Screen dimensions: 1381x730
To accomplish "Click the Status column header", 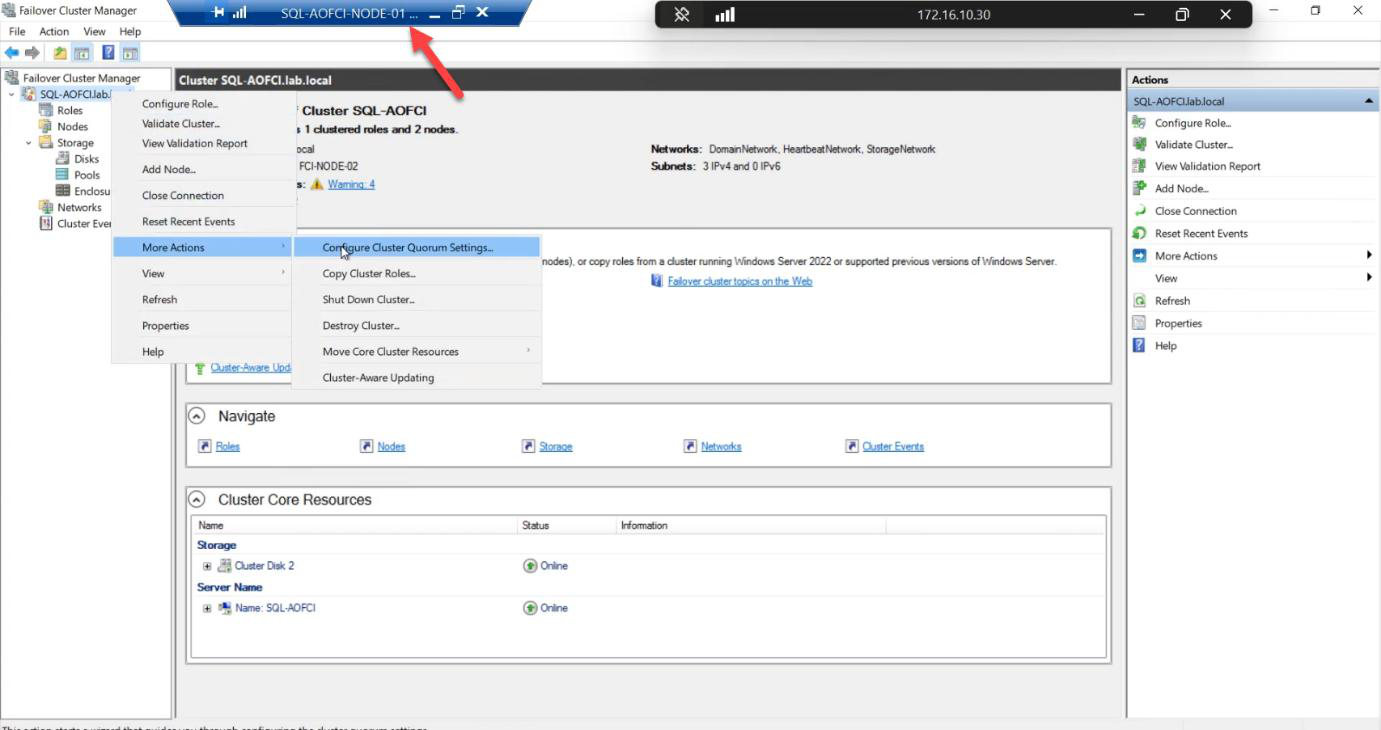I will tap(566, 525).
